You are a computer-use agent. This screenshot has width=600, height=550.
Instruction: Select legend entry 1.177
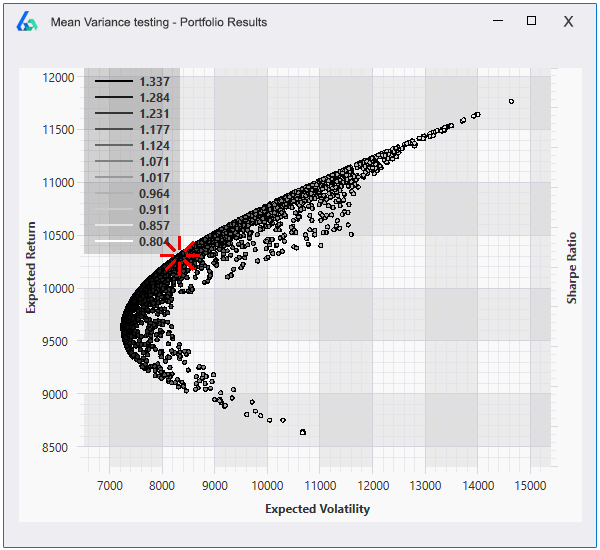[132, 130]
